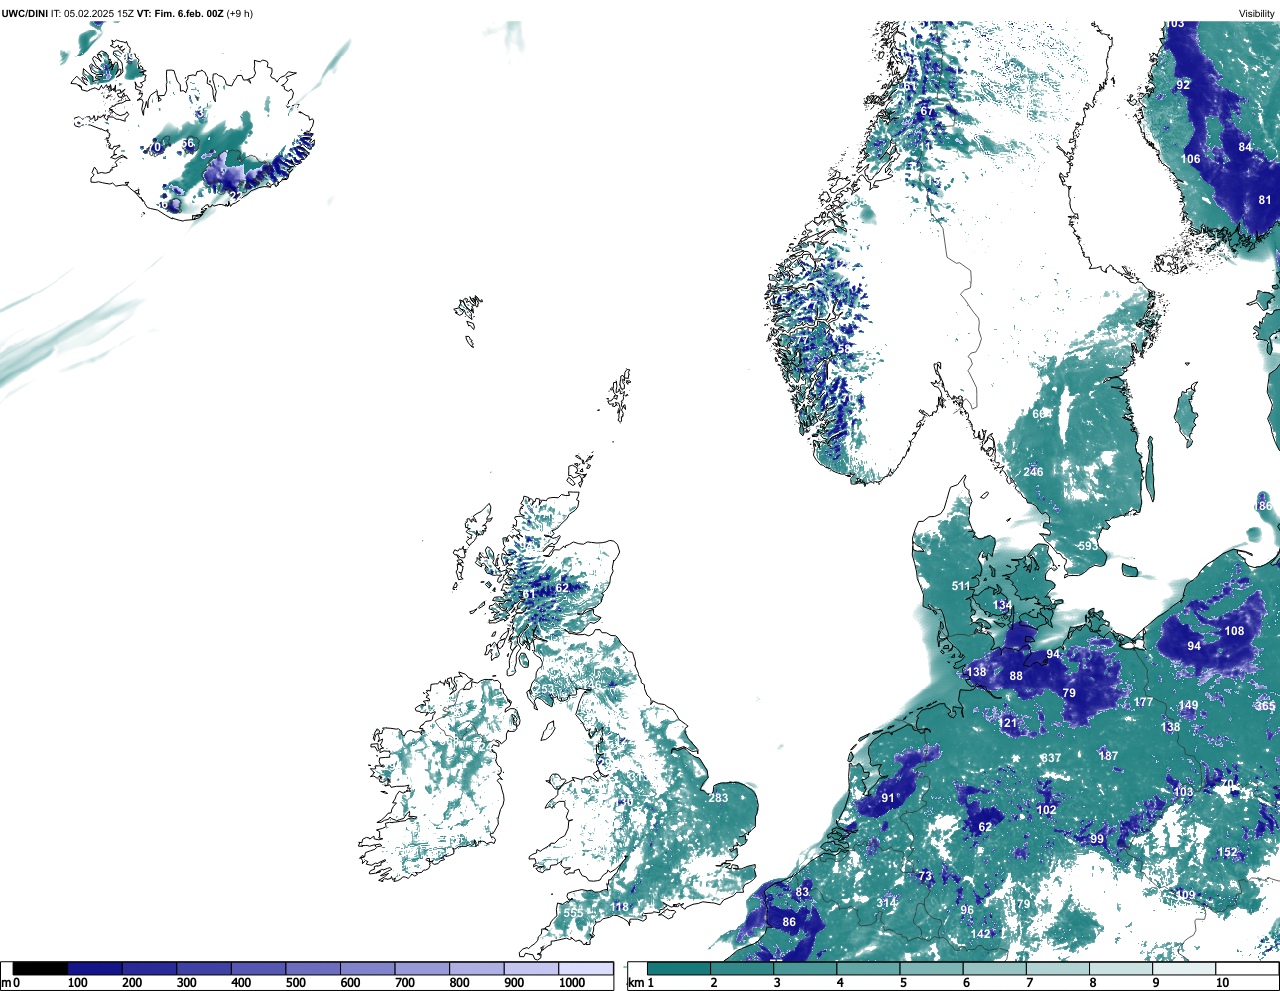Pick the dark teal 1–2 km legend swatch

click(679, 968)
